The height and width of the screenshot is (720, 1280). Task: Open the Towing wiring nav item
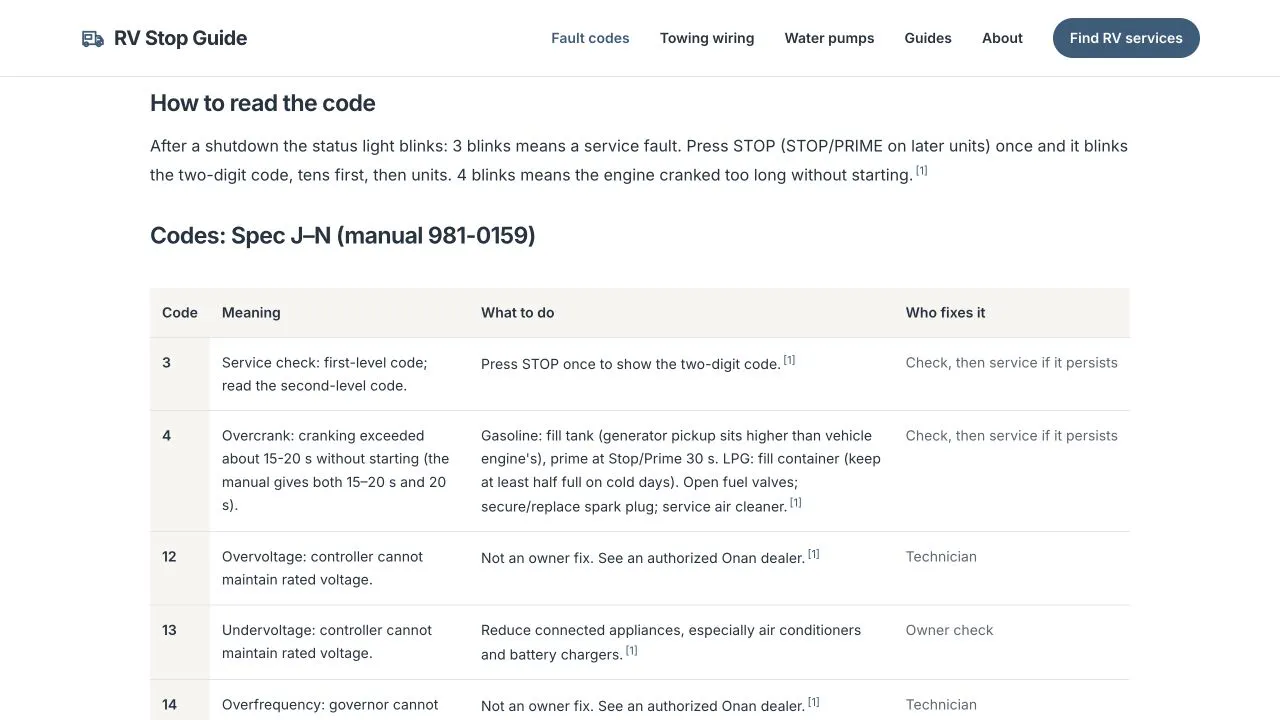click(x=707, y=38)
